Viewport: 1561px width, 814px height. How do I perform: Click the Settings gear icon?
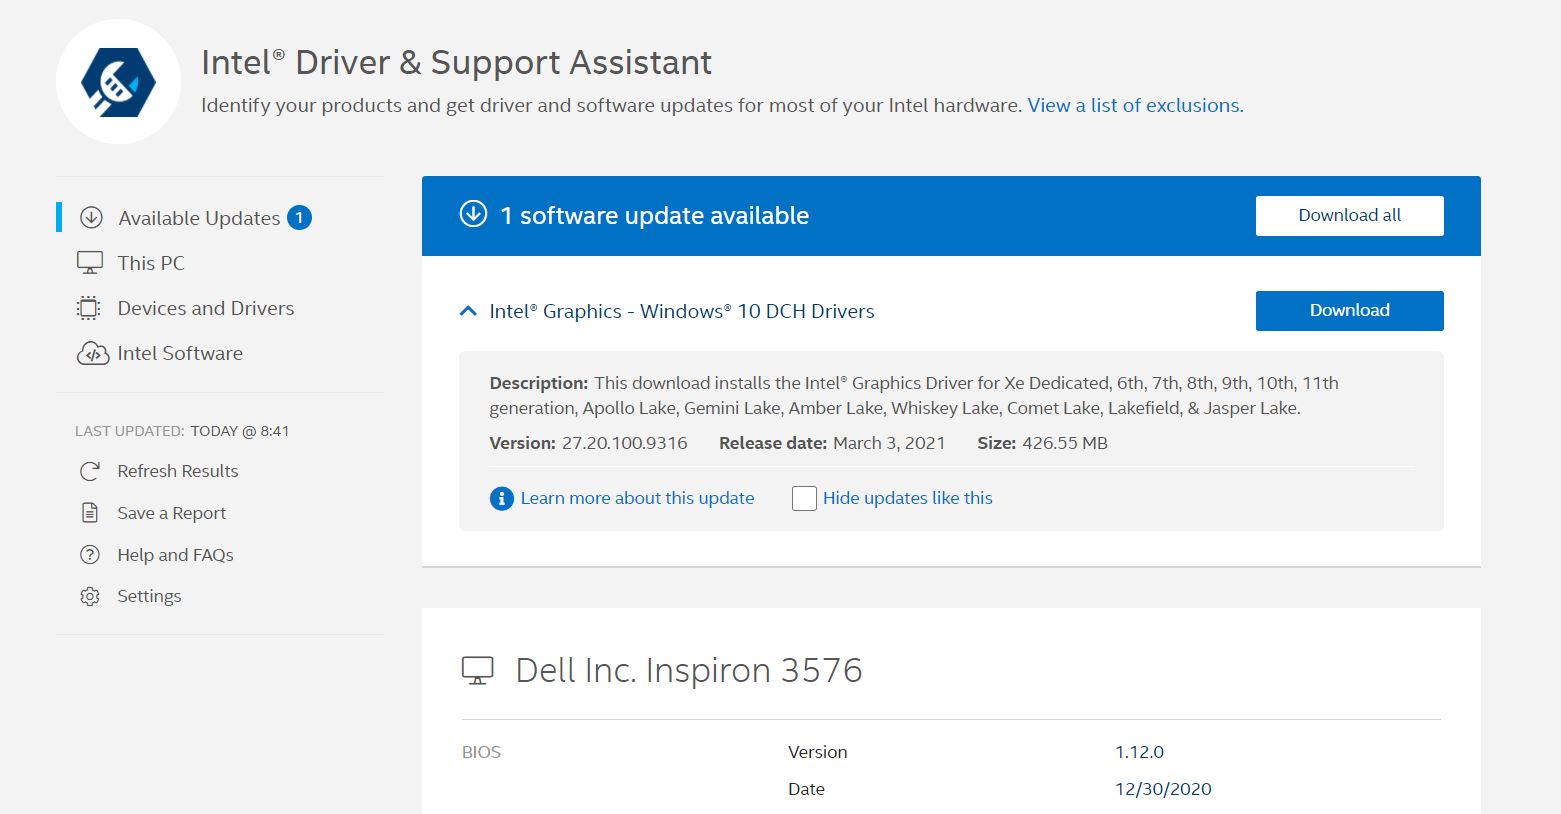[90, 596]
